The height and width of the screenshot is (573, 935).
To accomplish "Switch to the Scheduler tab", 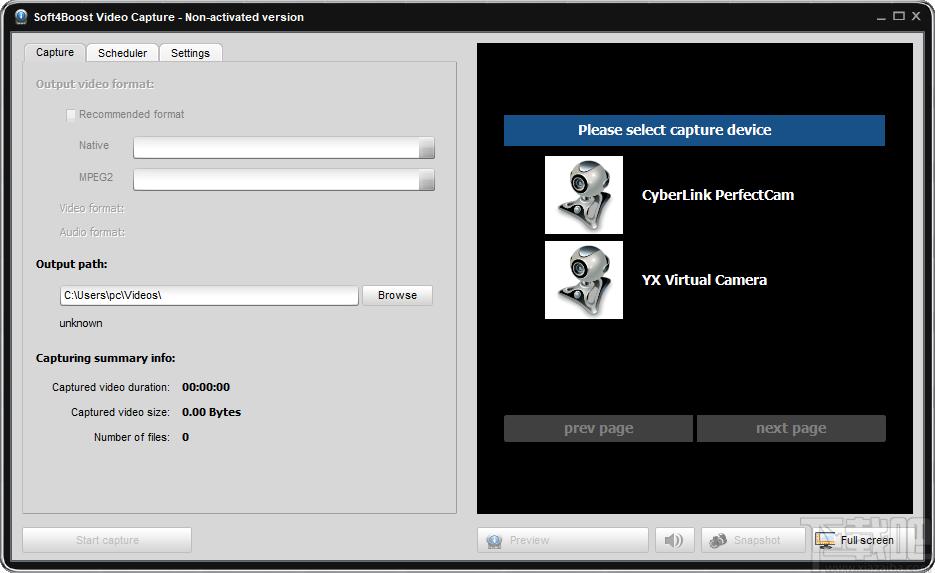I will coord(122,53).
